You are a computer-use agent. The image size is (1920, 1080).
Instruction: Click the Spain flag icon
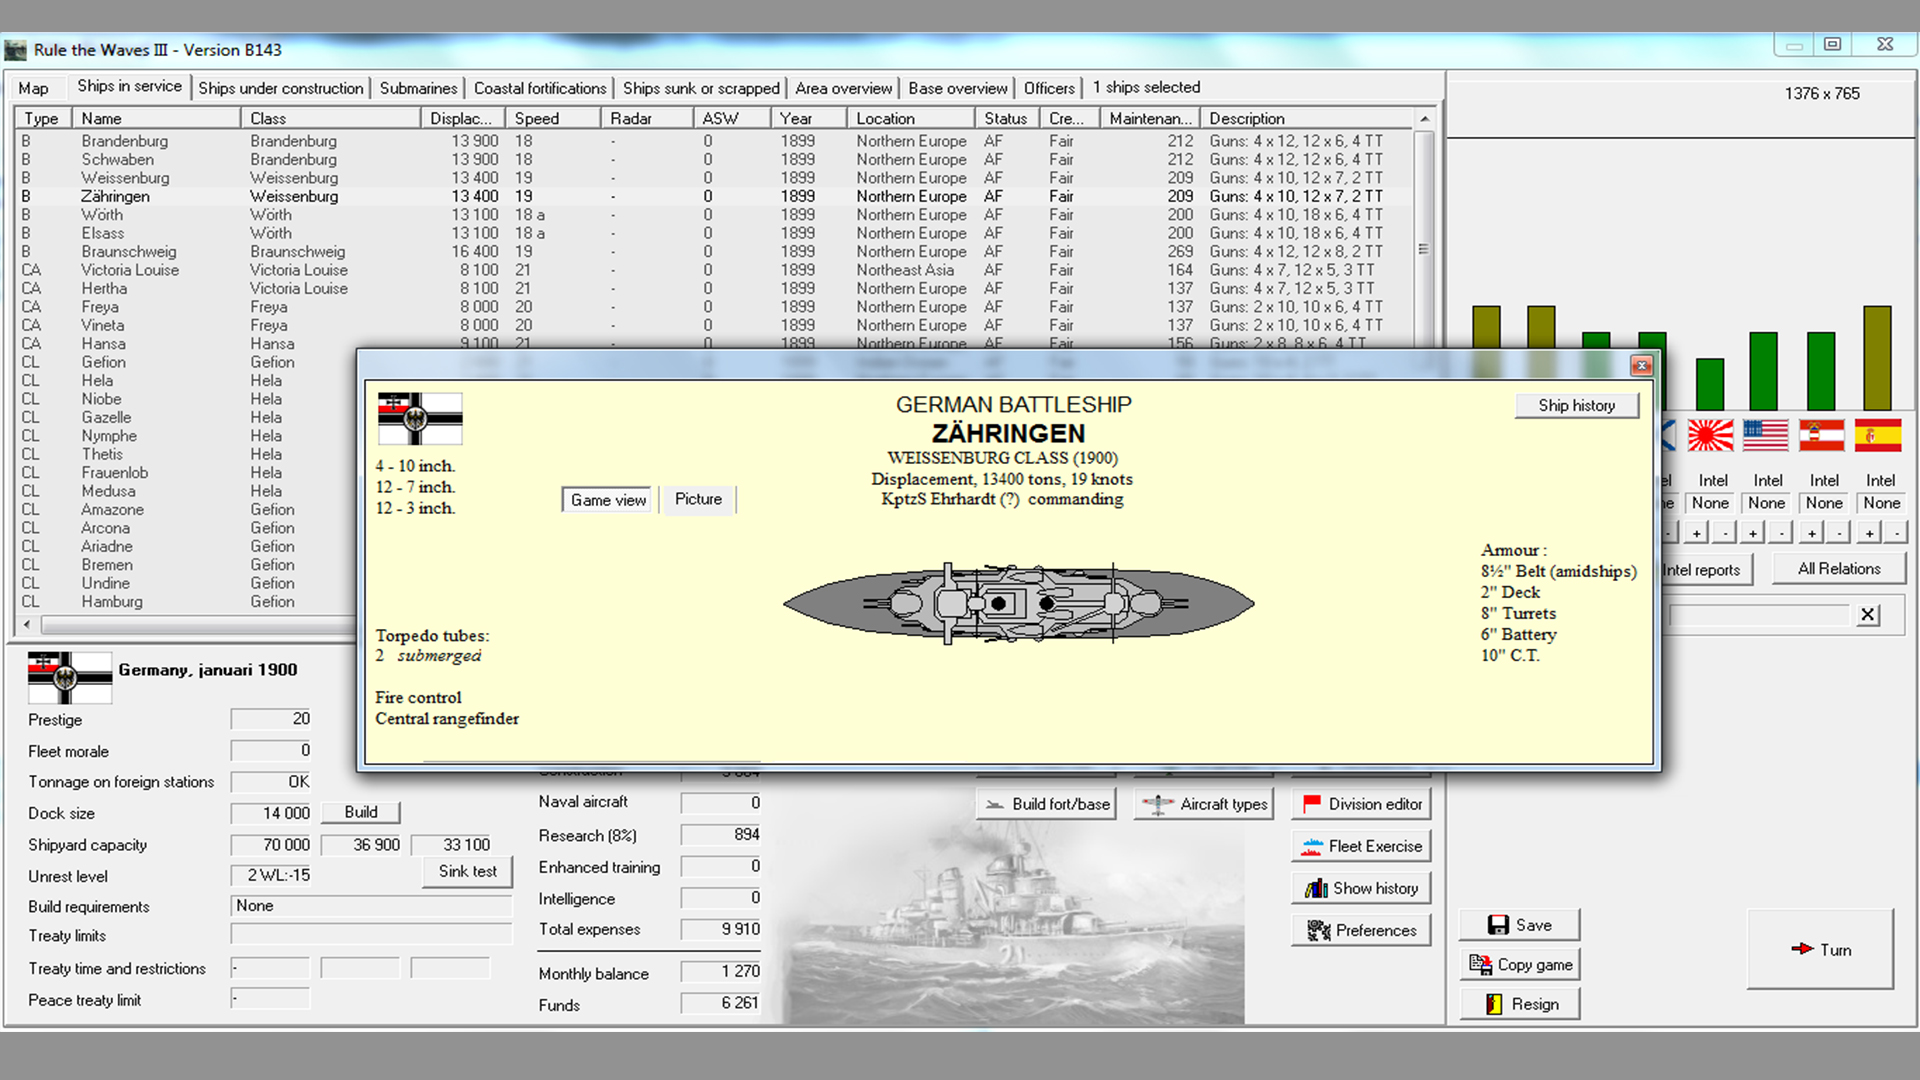(x=1878, y=435)
